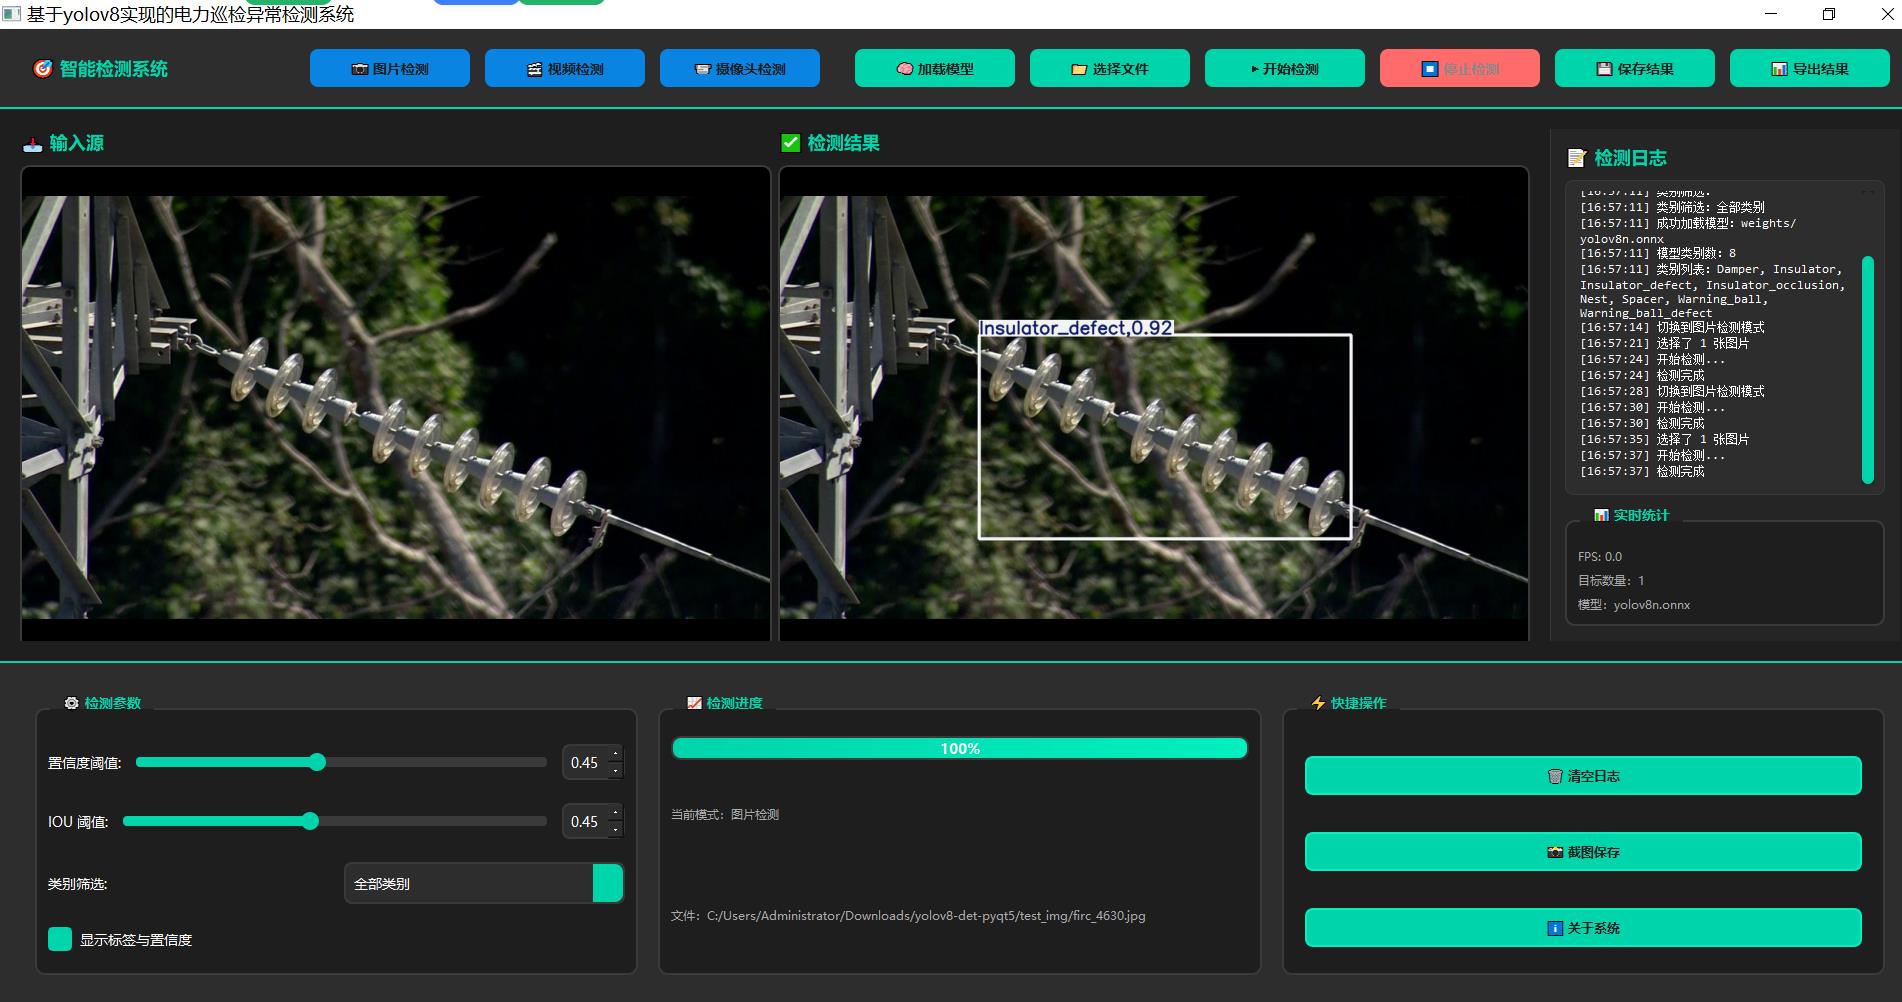Click the 输入源 header icon
Screen dimensions: 1902x1002
click(33, 144)
